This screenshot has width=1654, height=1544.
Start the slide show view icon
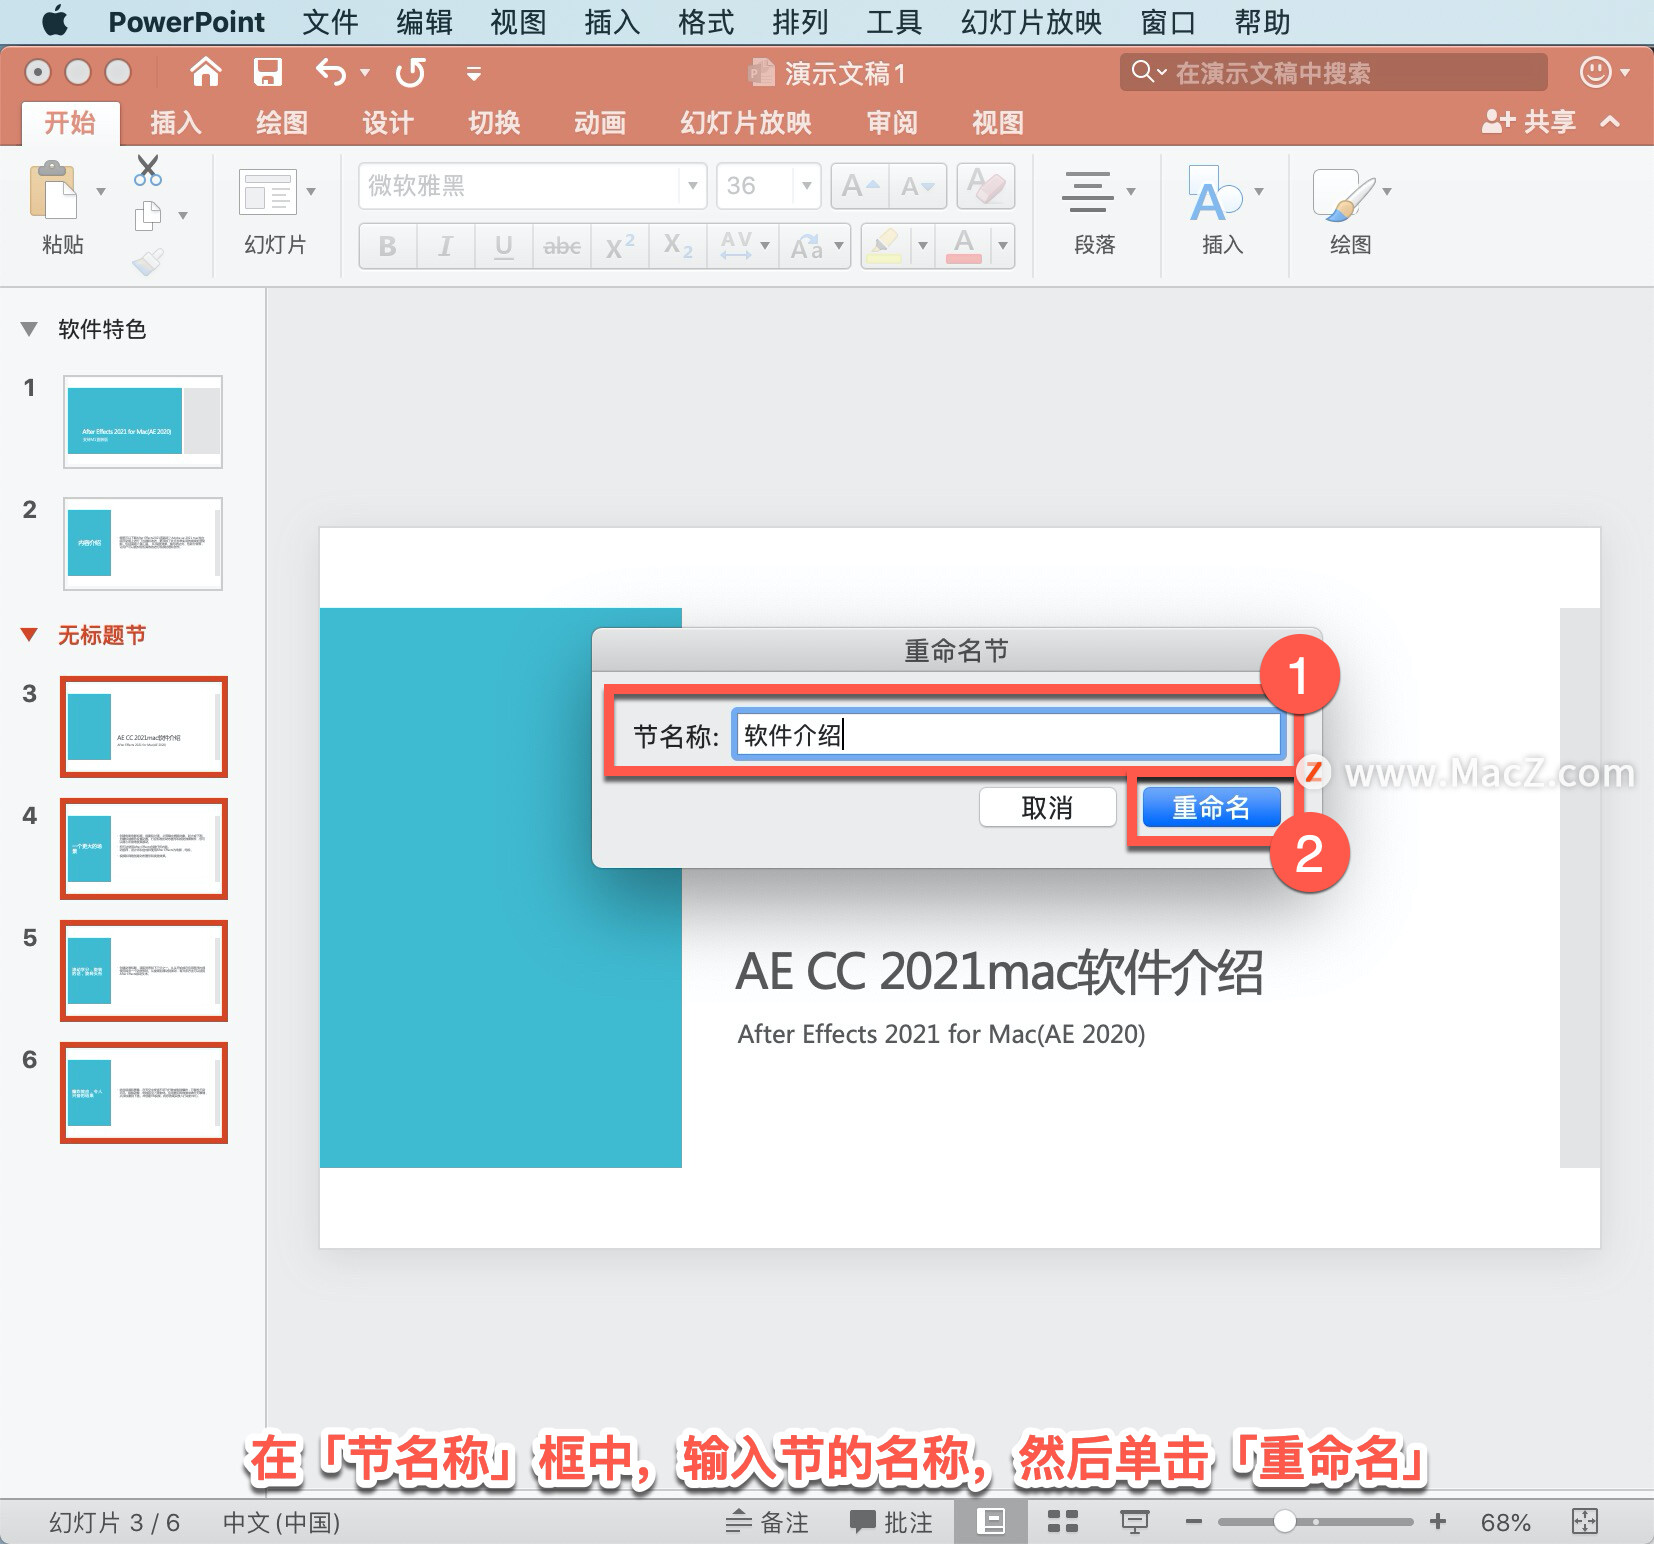pyautogui.click(x=1135, y=1522)
